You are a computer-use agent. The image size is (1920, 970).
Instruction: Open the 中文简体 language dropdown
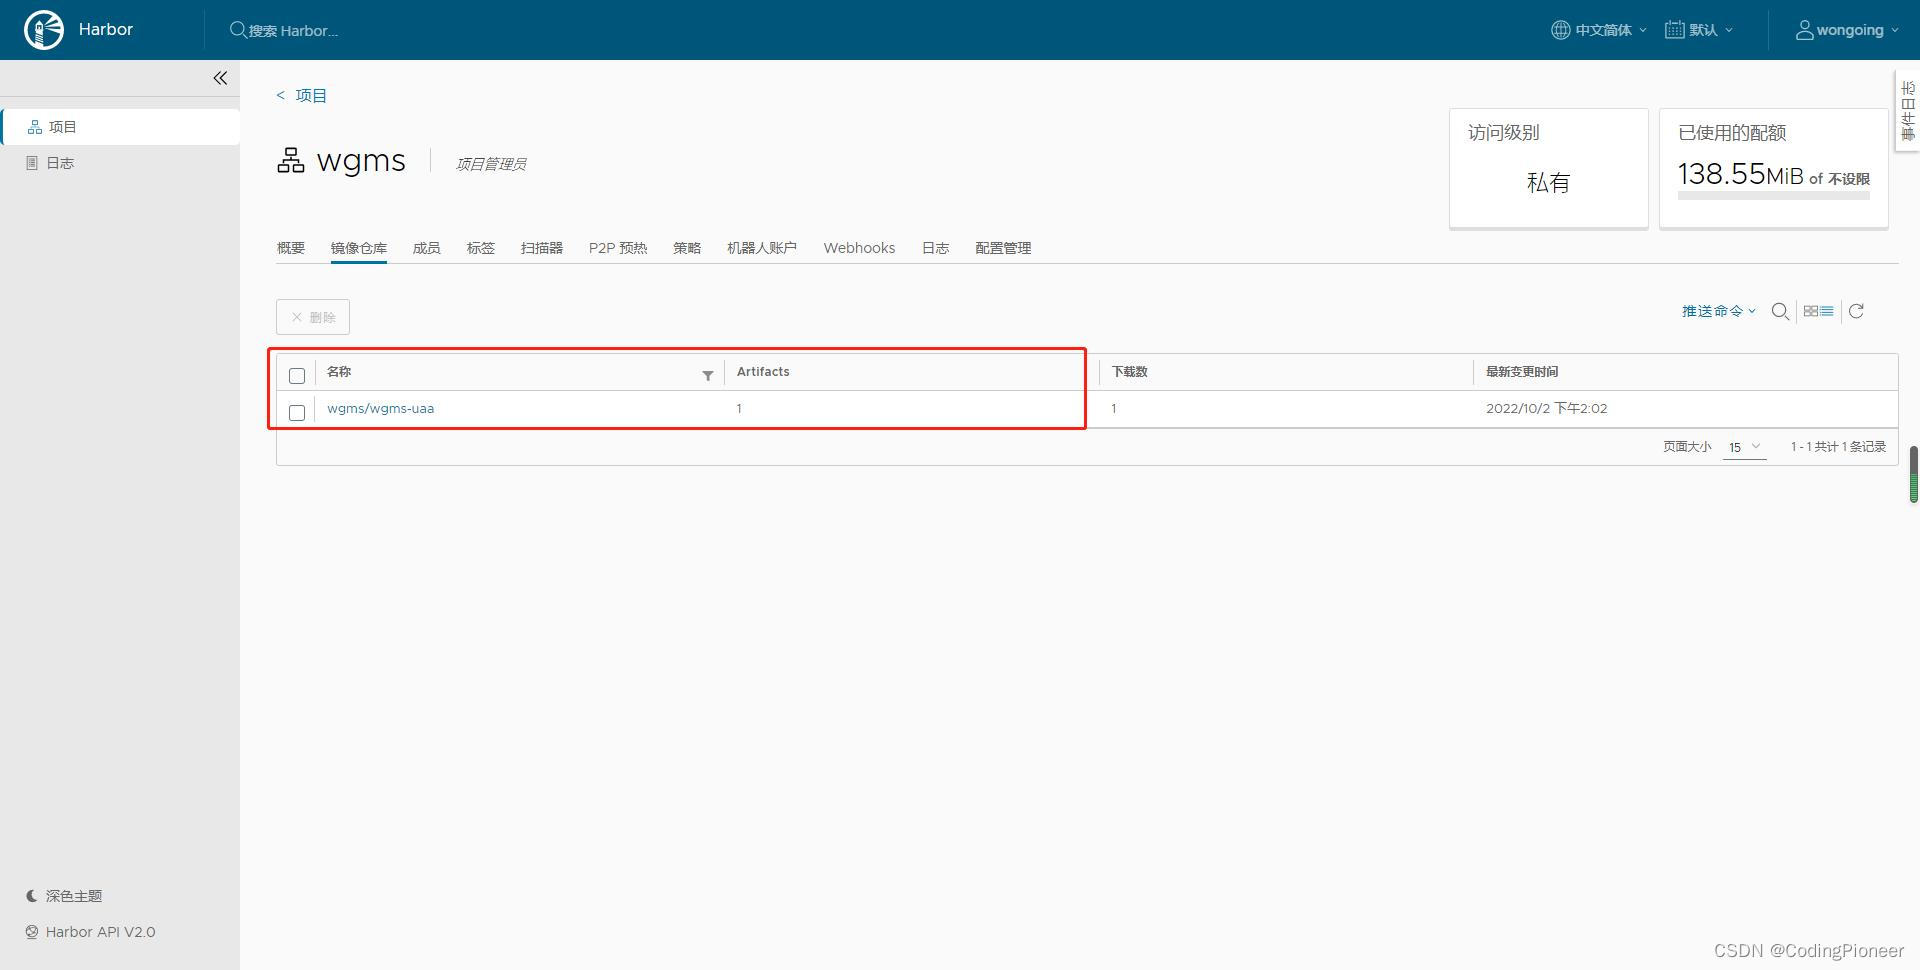[x=1599, y=30]
